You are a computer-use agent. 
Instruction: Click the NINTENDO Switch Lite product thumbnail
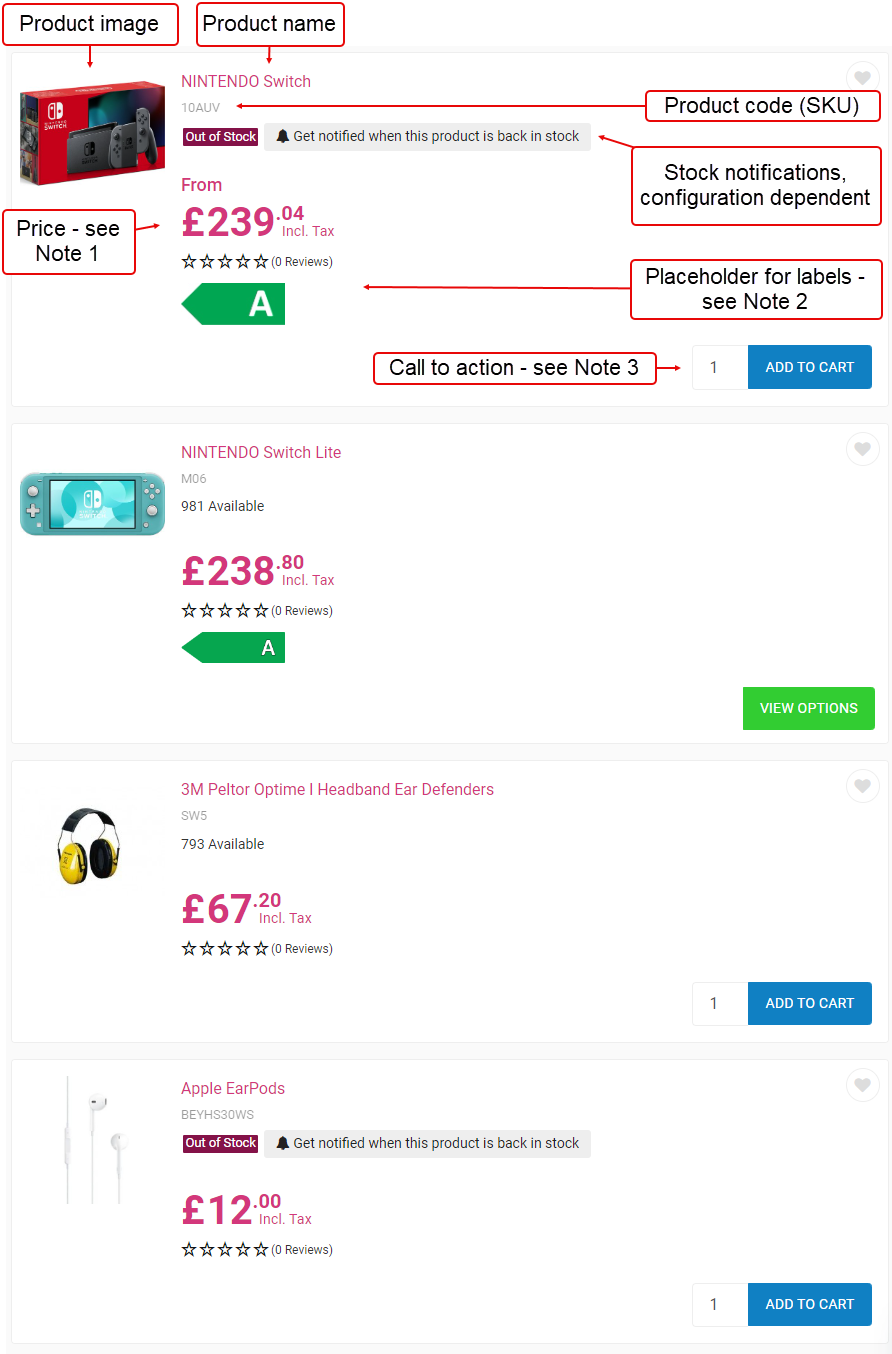(x=92, y=504)
